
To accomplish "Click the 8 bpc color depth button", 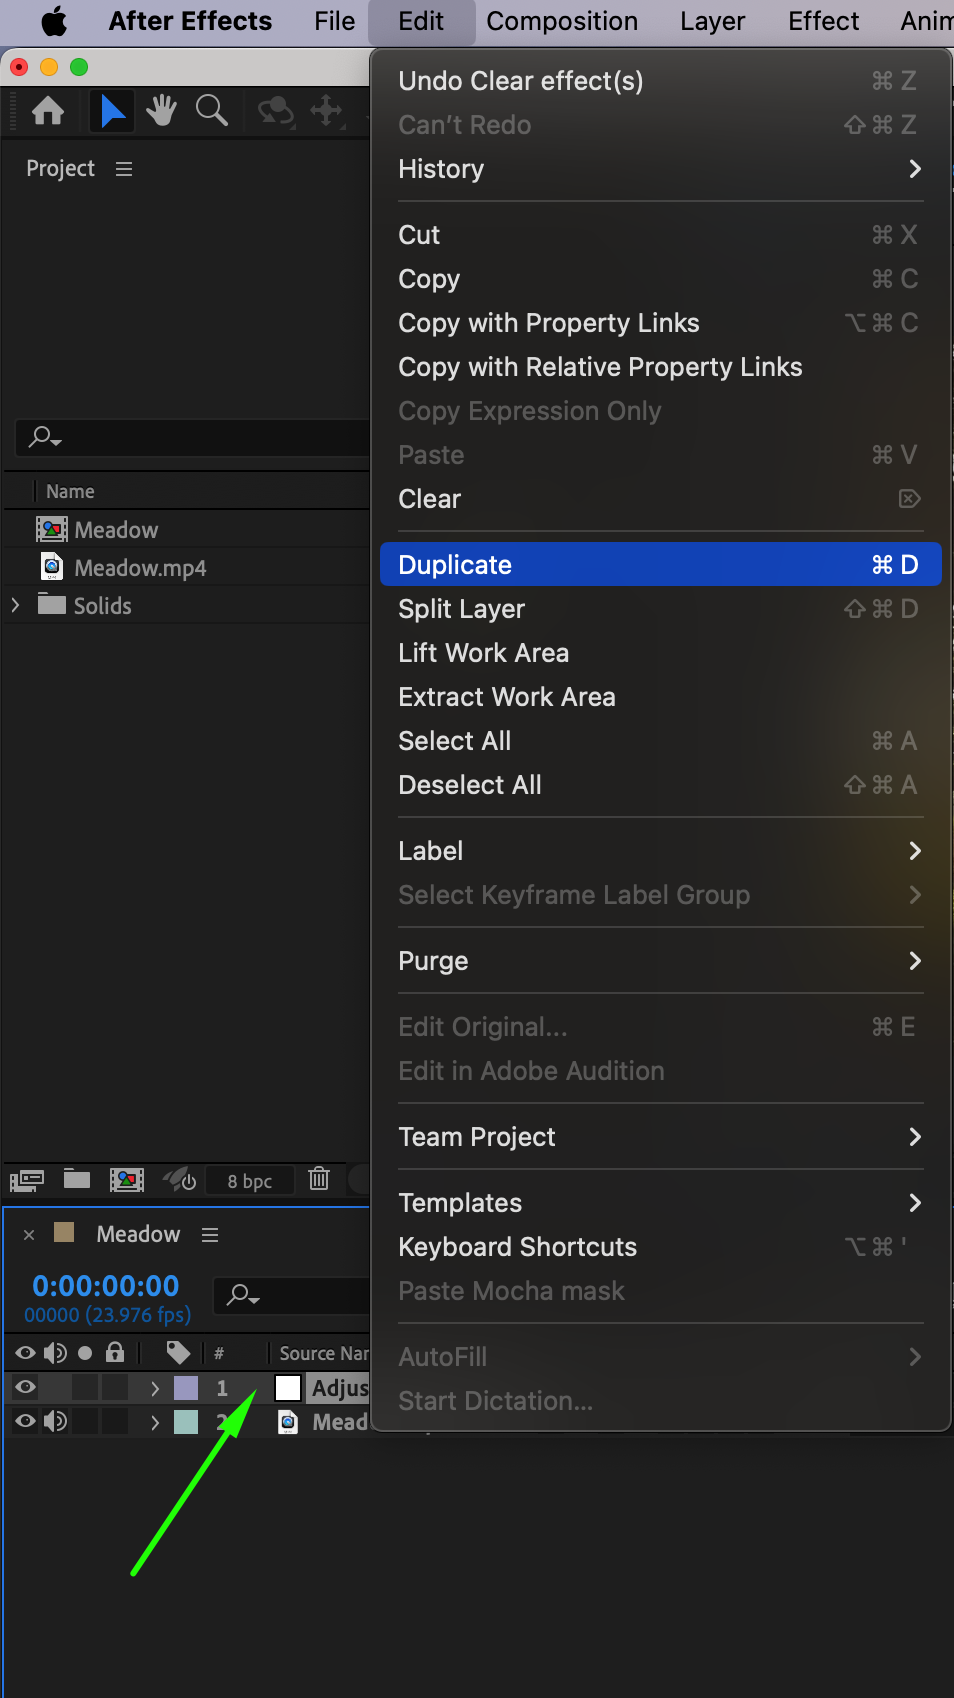I will click(250, 1181).
